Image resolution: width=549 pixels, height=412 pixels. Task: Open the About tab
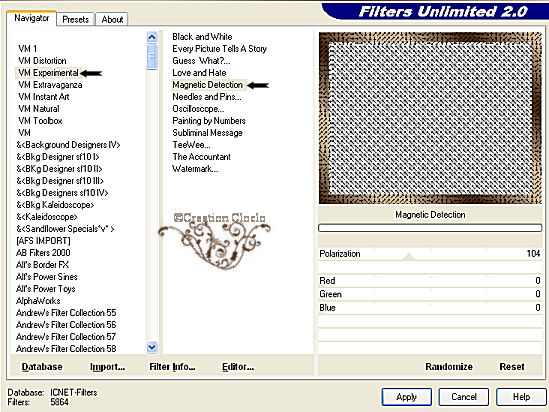(x=112, y=19)
